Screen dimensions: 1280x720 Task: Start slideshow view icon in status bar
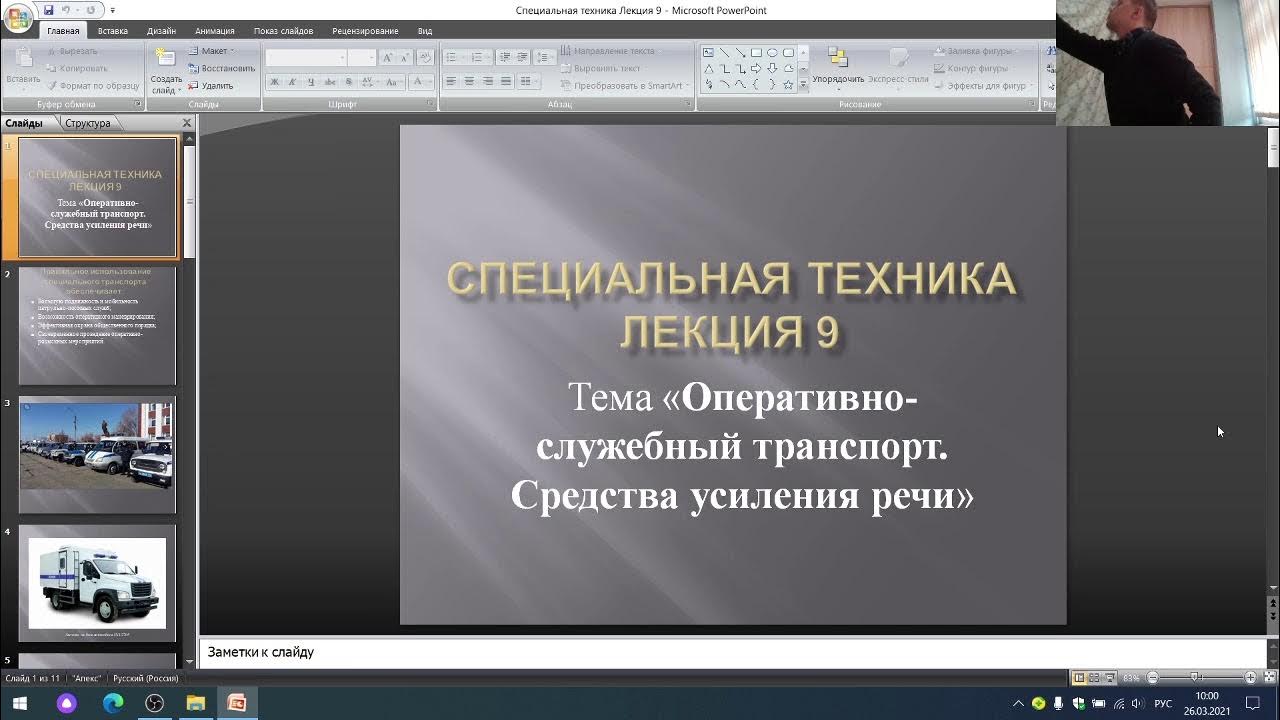1110,678
